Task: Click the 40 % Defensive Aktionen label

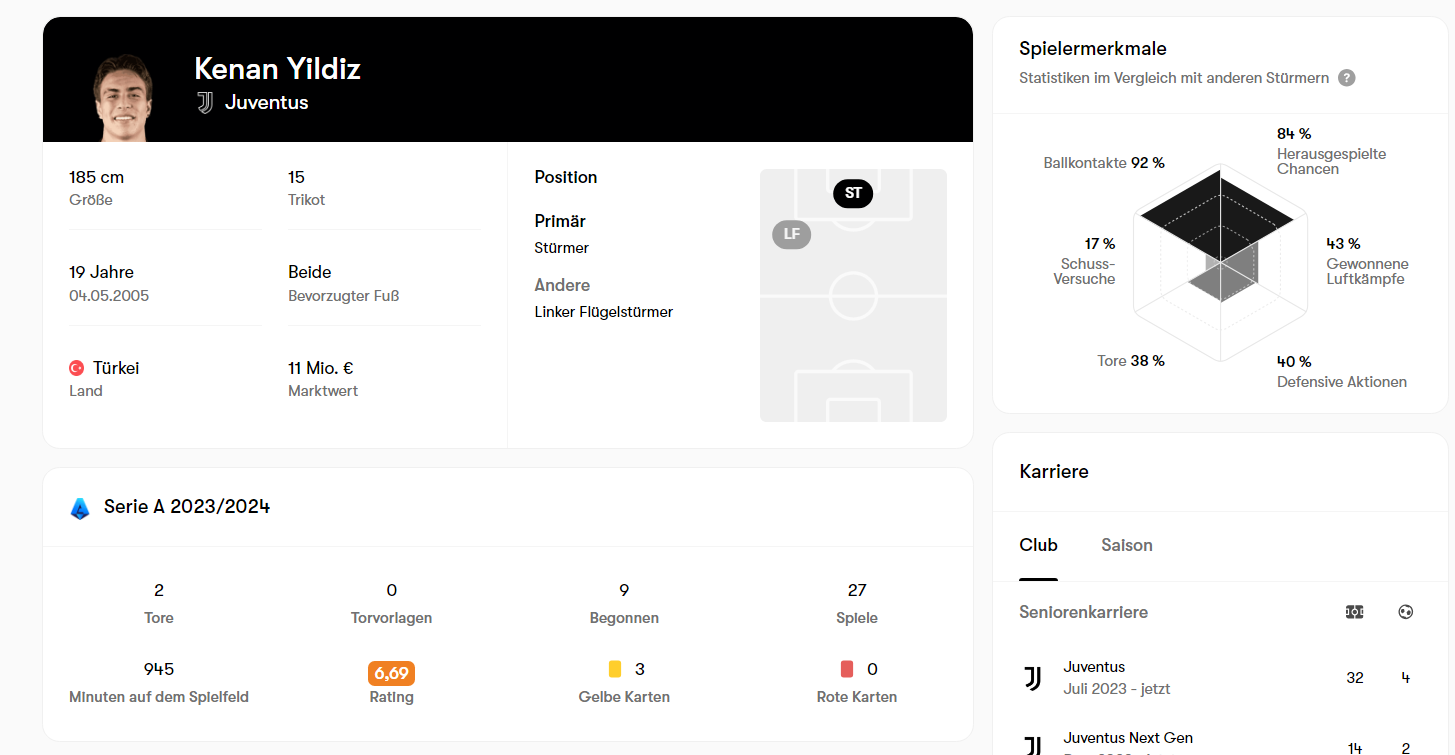Action: [1342, 371]
